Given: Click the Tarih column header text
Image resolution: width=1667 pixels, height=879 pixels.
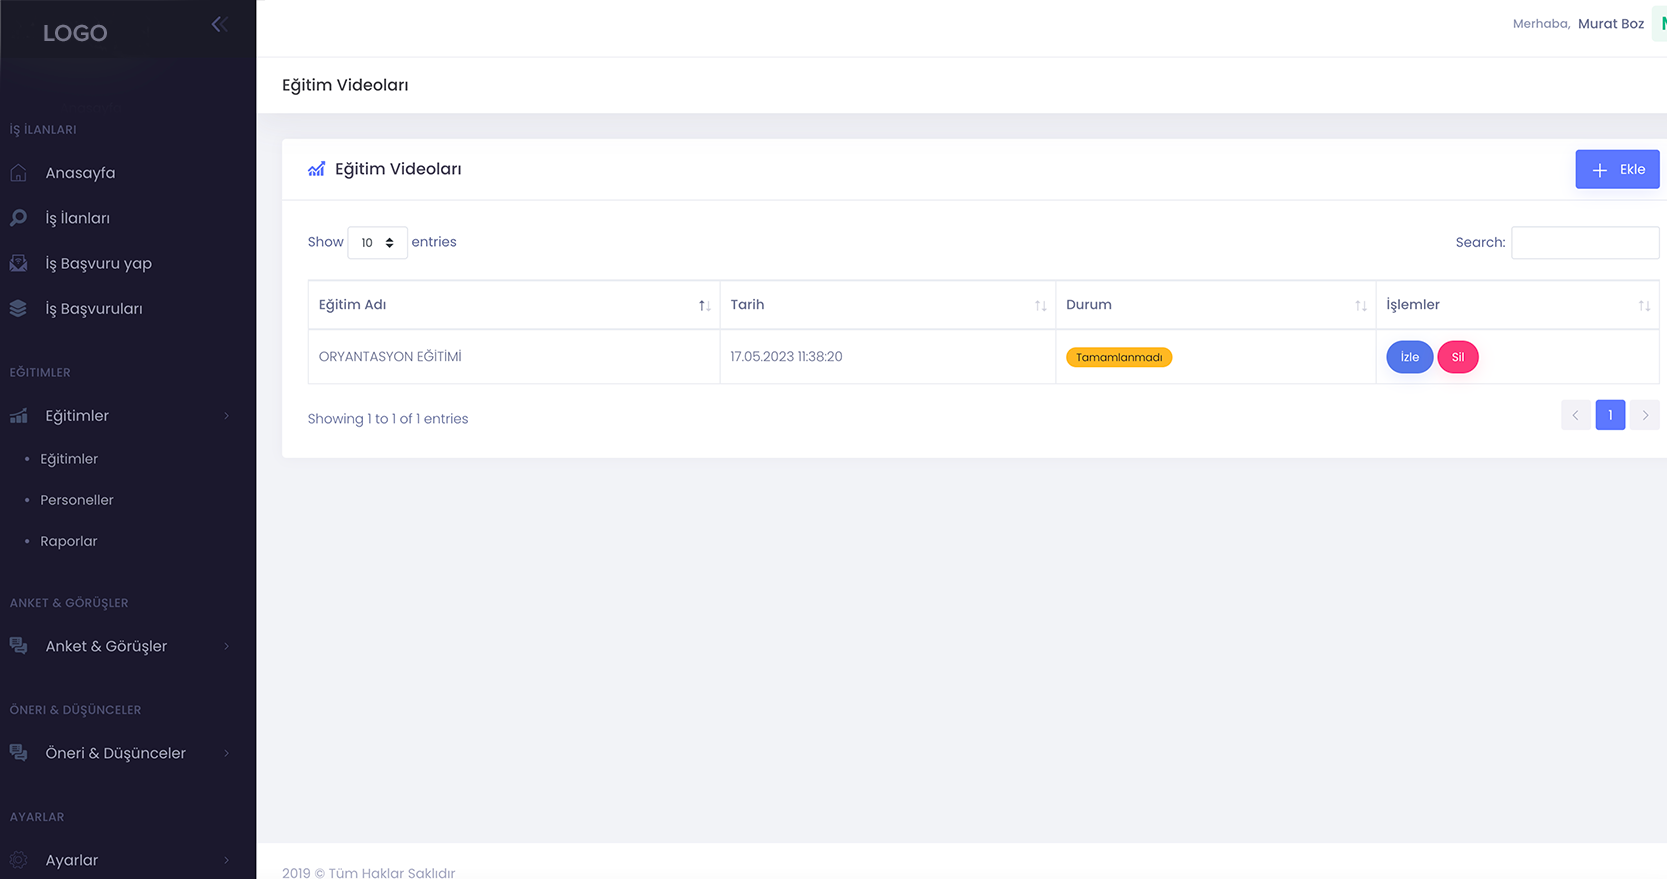Looking at the screenshot, I should (747, 305).
